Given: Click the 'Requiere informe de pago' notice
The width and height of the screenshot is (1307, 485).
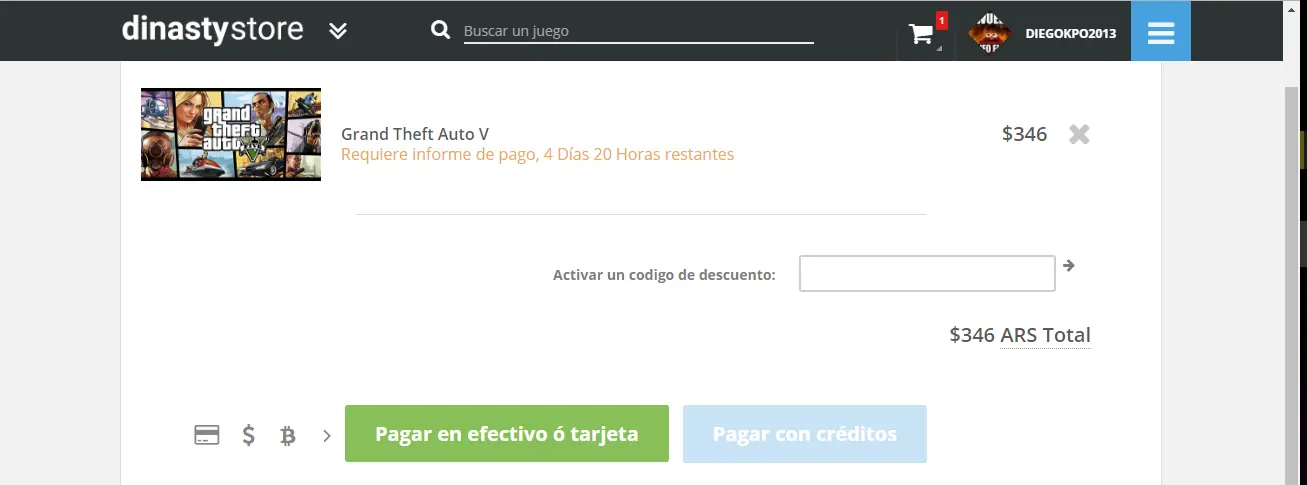Looking at the screenshot, I should pyautogui.click(x=538, y=154).
